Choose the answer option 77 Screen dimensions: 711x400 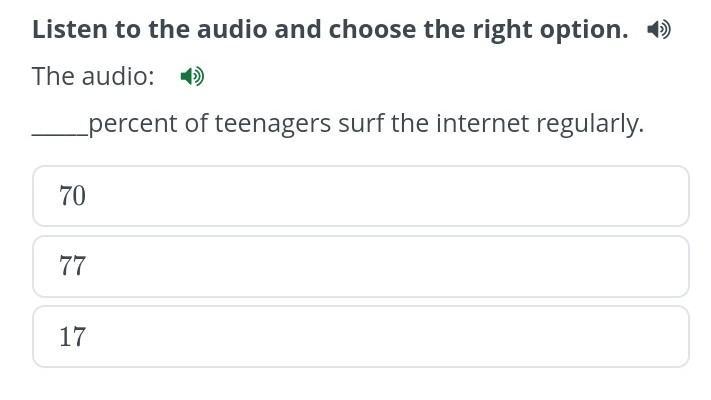360,266
